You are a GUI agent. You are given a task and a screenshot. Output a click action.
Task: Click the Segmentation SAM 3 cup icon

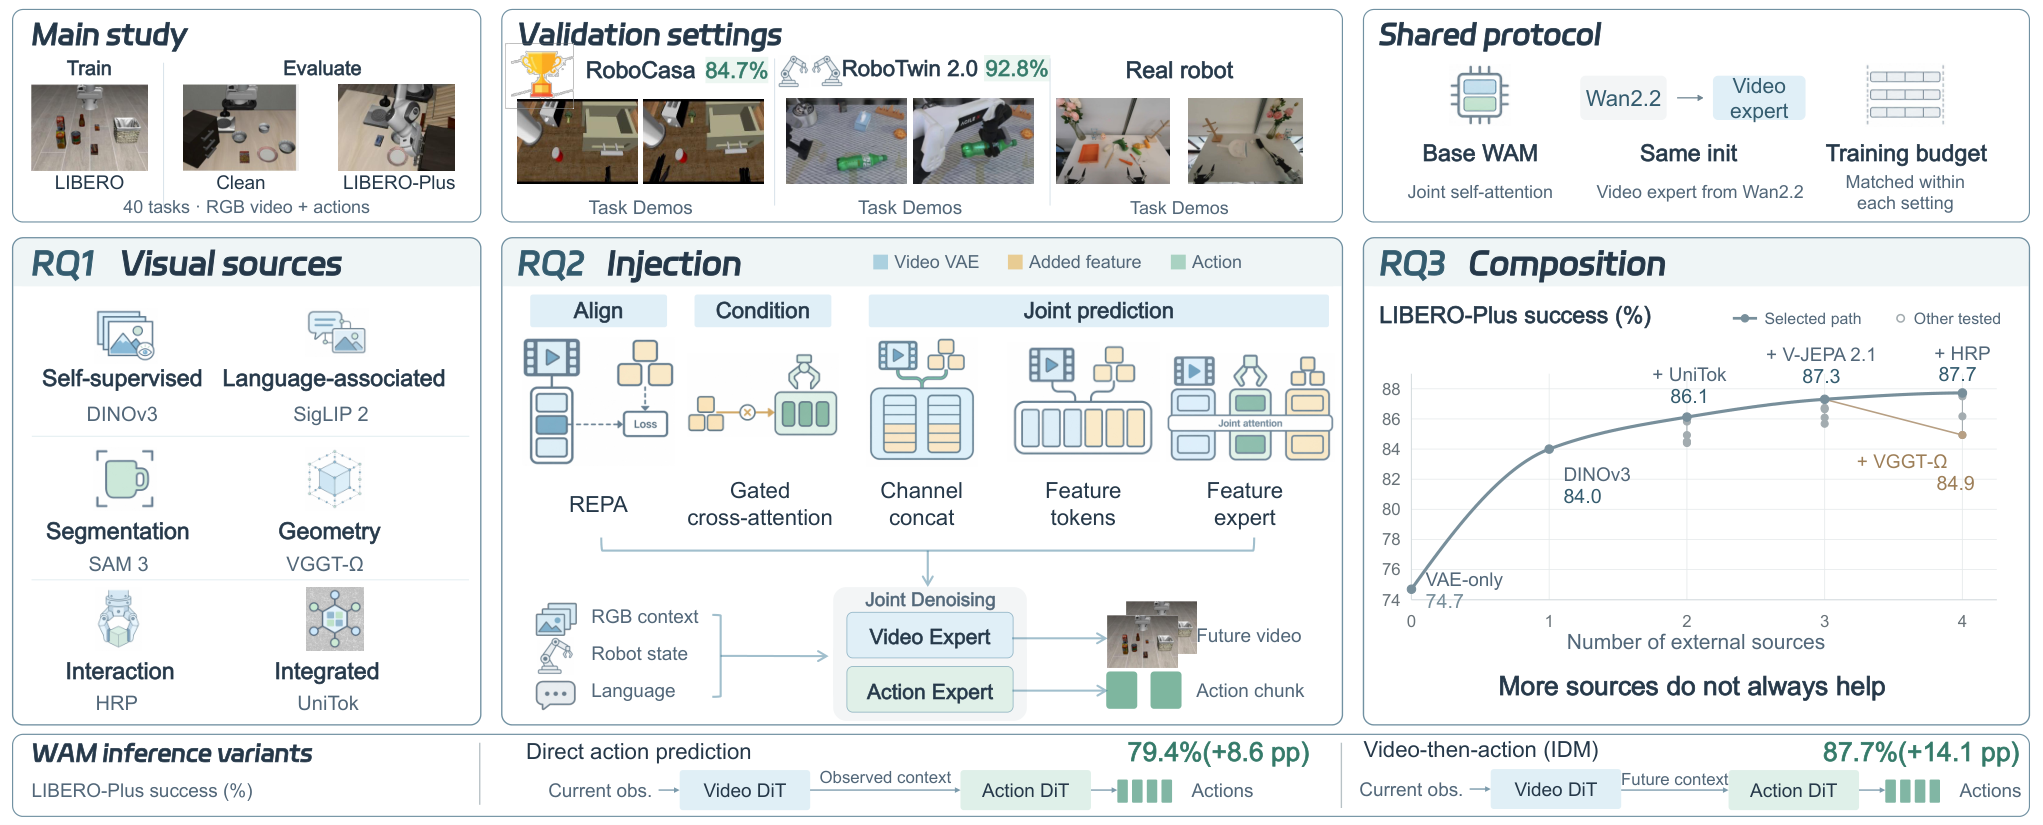point(125,479)
